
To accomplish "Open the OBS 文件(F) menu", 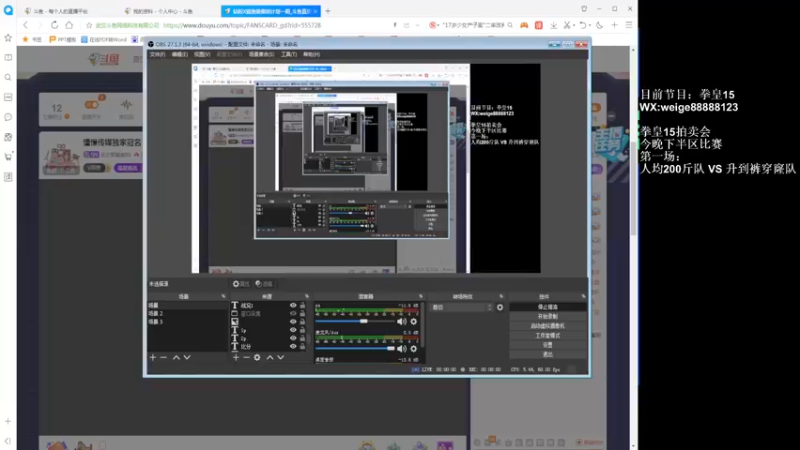I will pyautogui.click(x=157, y=55).
